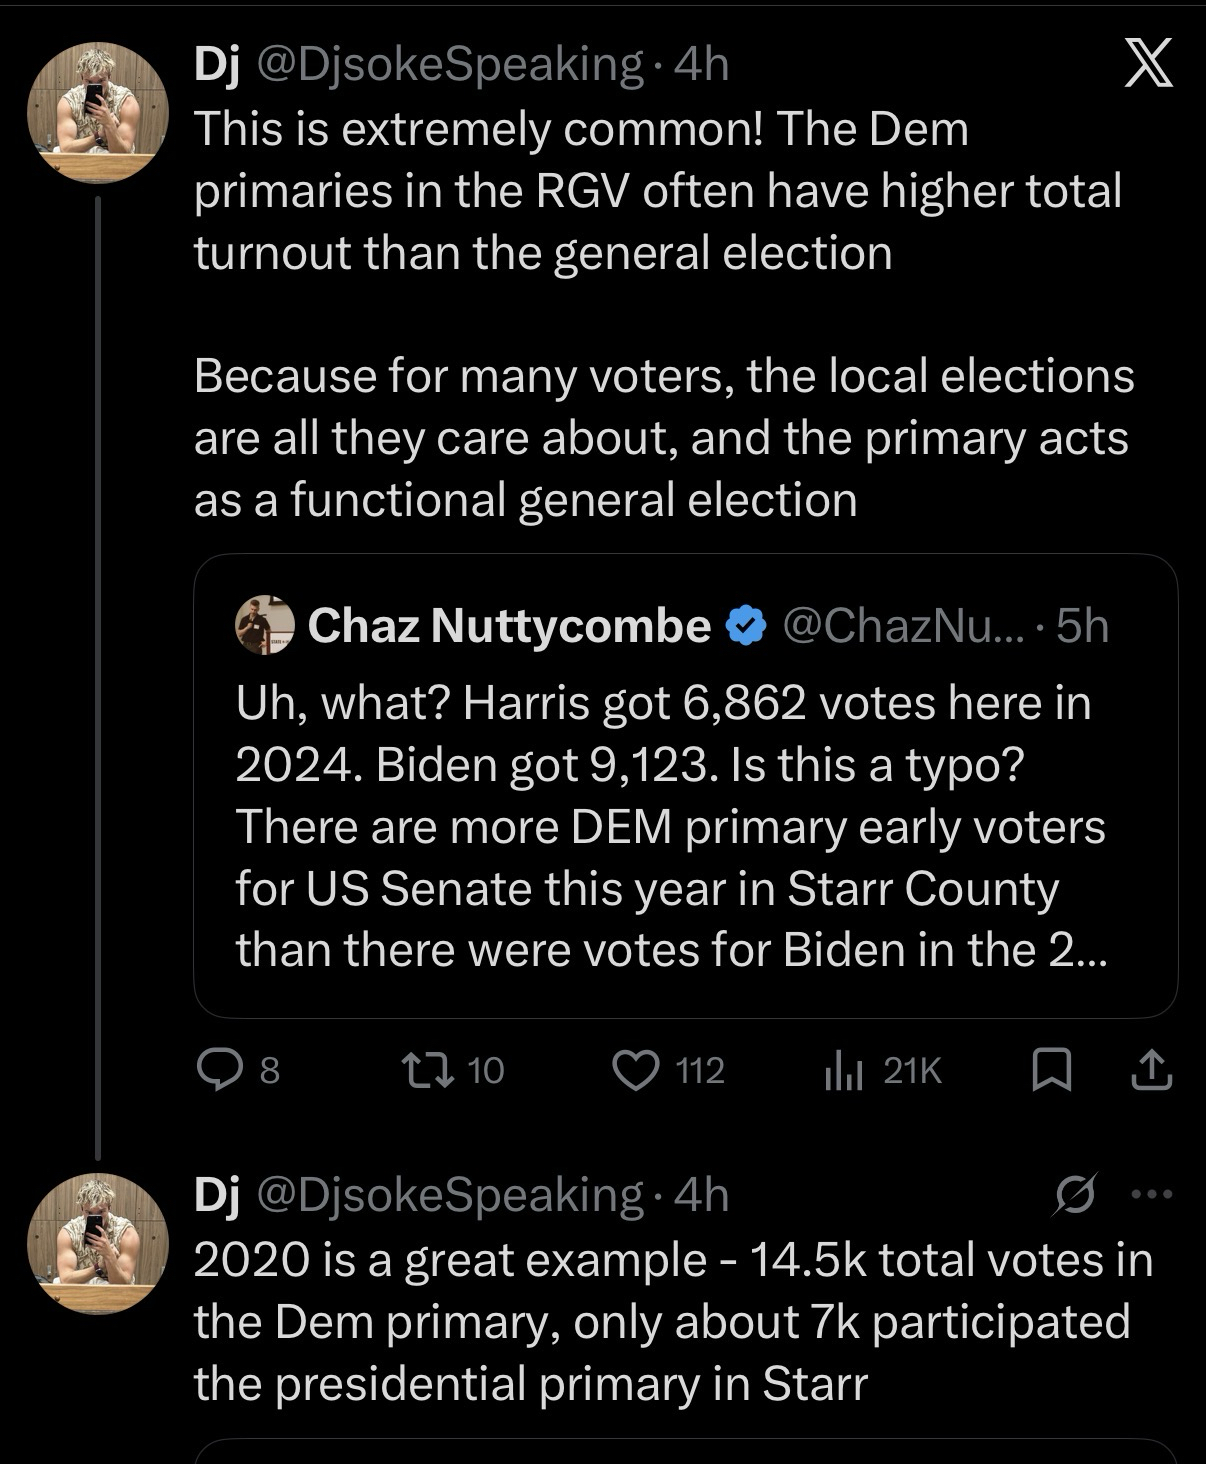The height and width of the screenshot is (1464, 1206).
Task: Open replies via the comment icon
Action: tap(215, 1071)
